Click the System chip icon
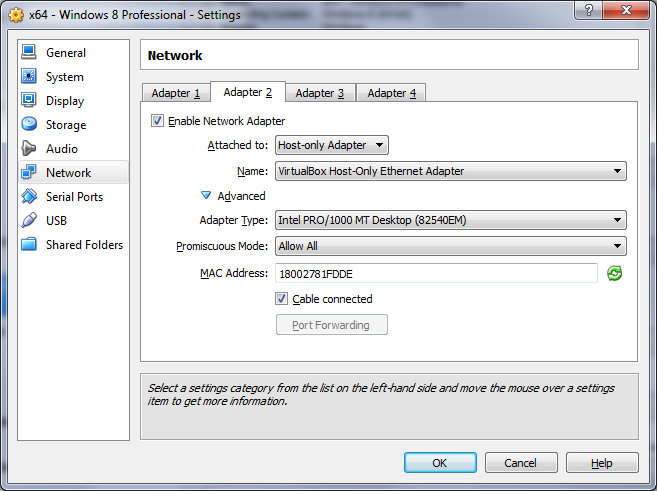 point(28,76)
